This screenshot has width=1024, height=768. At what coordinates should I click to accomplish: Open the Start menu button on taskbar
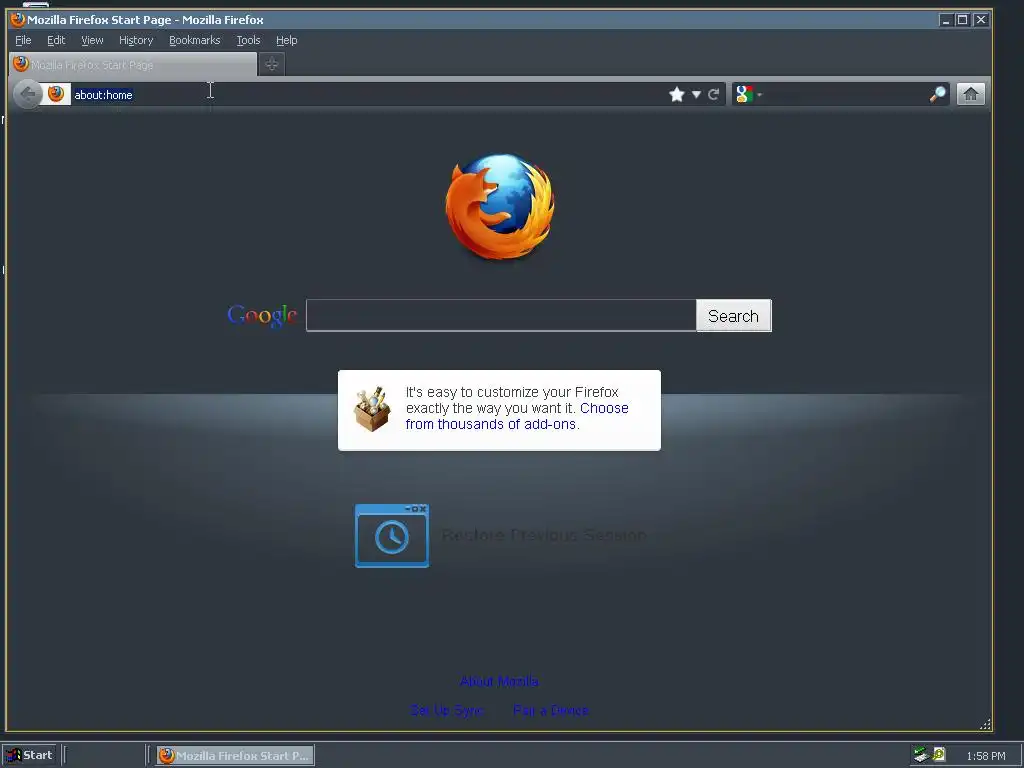coord(29,756)
